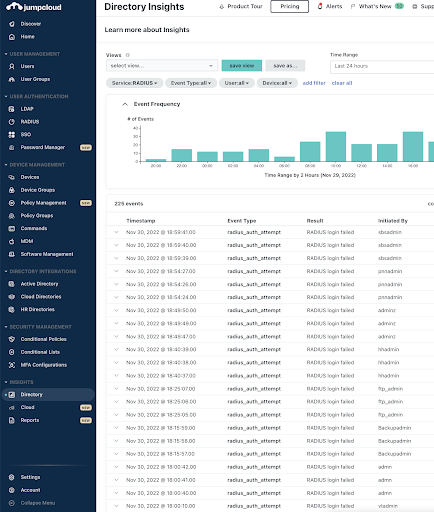Click the Device Groups icon
This screenshot has height=512, width=434.
click(x=12, y=190)
